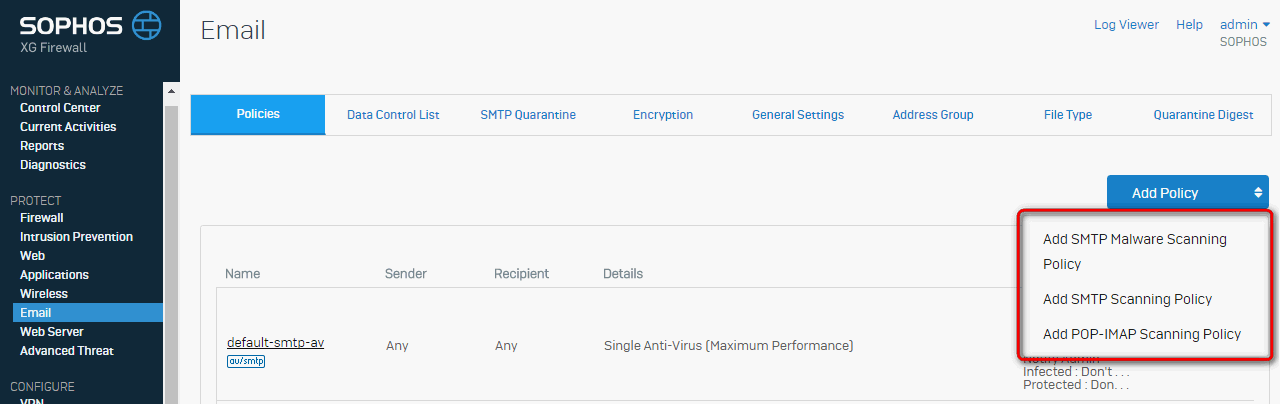Click the sidebar vertical scrollbar

[x=170, y=252]
